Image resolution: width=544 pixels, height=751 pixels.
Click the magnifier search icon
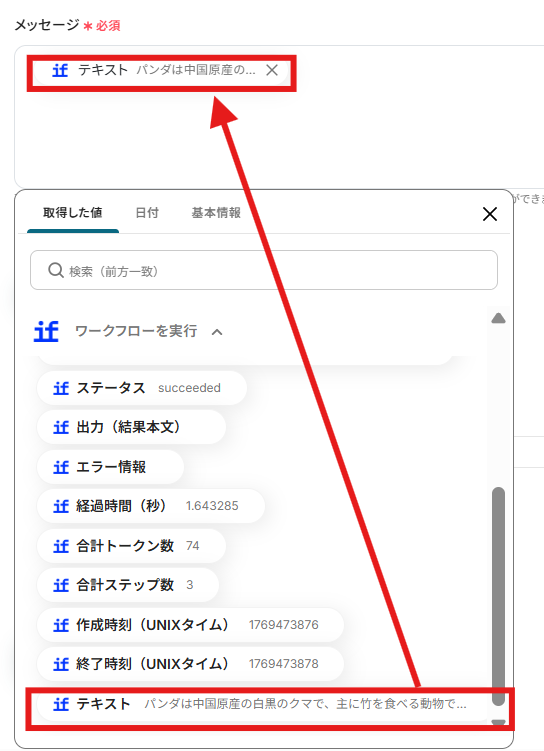tap(56, 270)
